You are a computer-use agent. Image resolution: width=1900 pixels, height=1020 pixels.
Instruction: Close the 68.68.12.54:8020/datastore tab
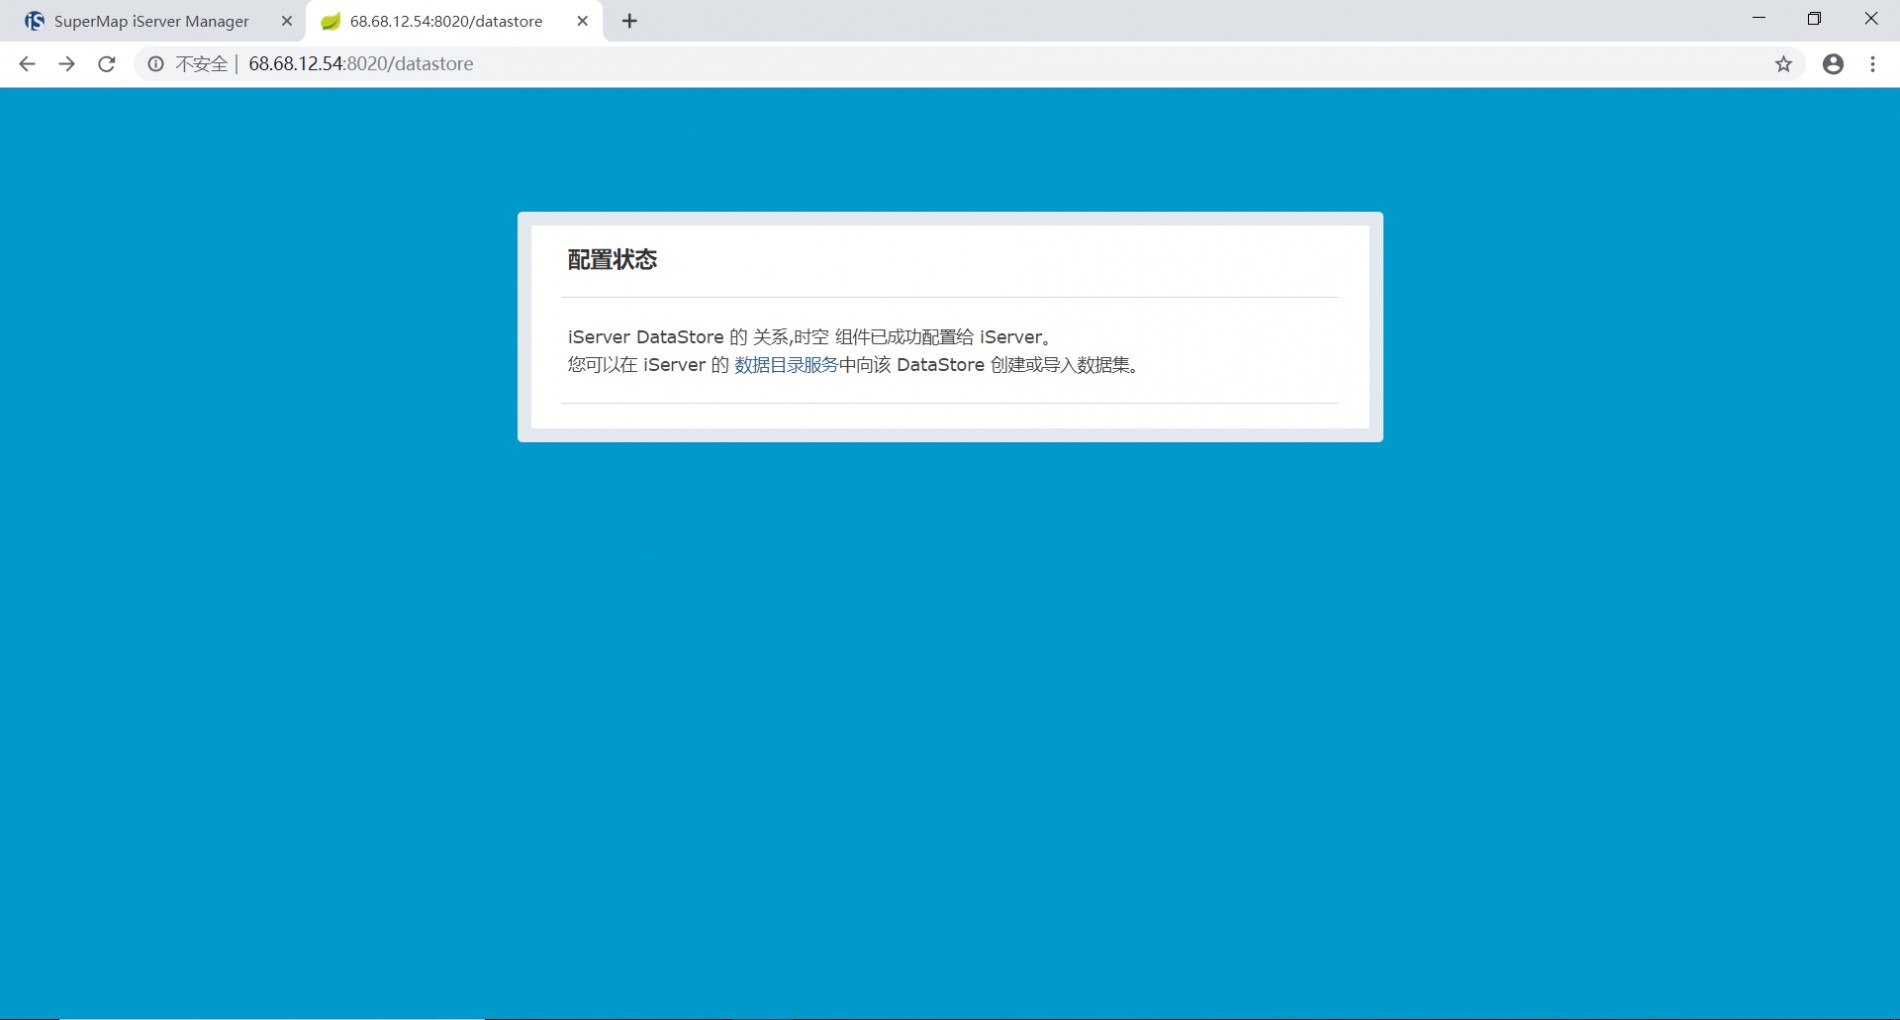(582, 21)
